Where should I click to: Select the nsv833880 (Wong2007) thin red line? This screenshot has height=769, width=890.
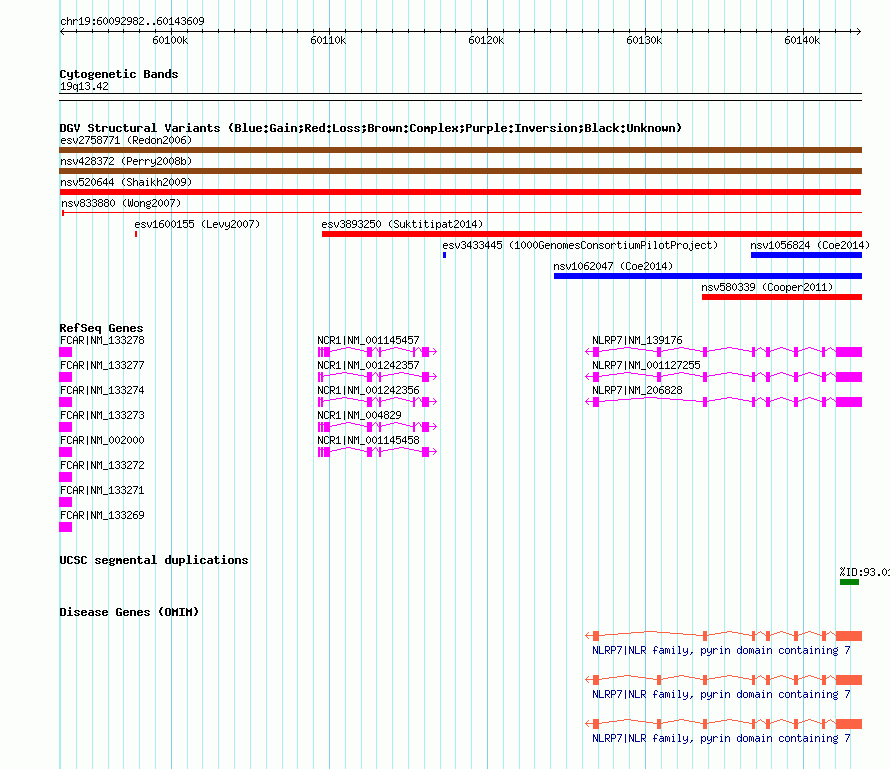click(461, 213)
